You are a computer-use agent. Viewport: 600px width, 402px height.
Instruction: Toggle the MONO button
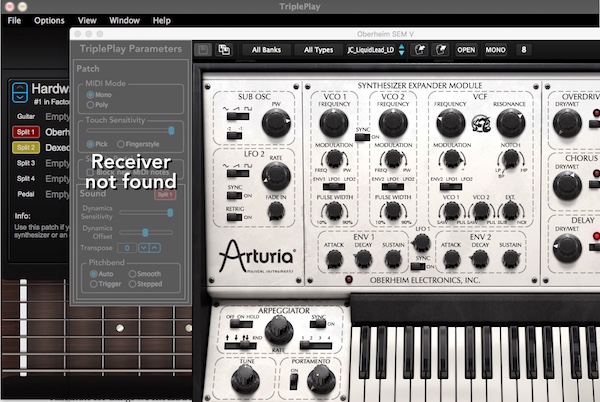point(496,50)
